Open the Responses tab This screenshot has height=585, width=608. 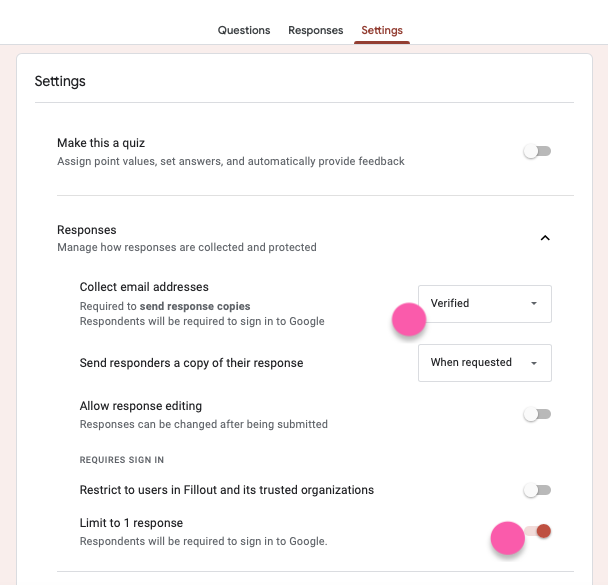coord(316,30)
